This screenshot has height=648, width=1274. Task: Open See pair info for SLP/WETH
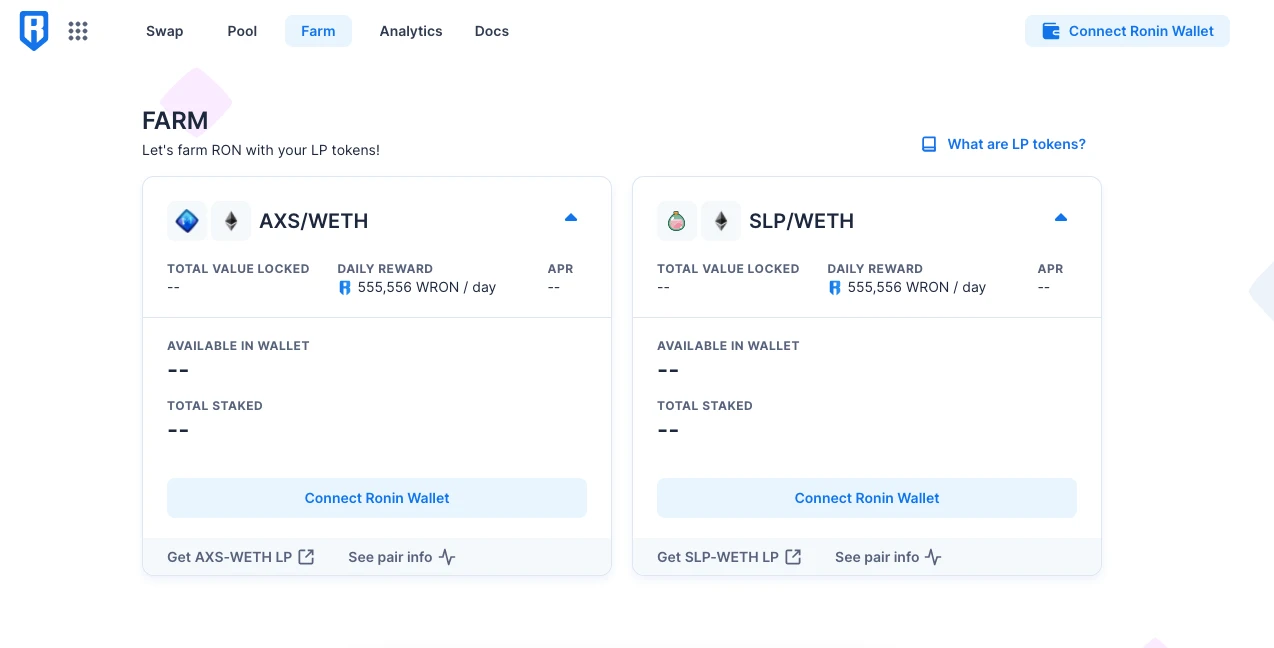click(888, 557)
